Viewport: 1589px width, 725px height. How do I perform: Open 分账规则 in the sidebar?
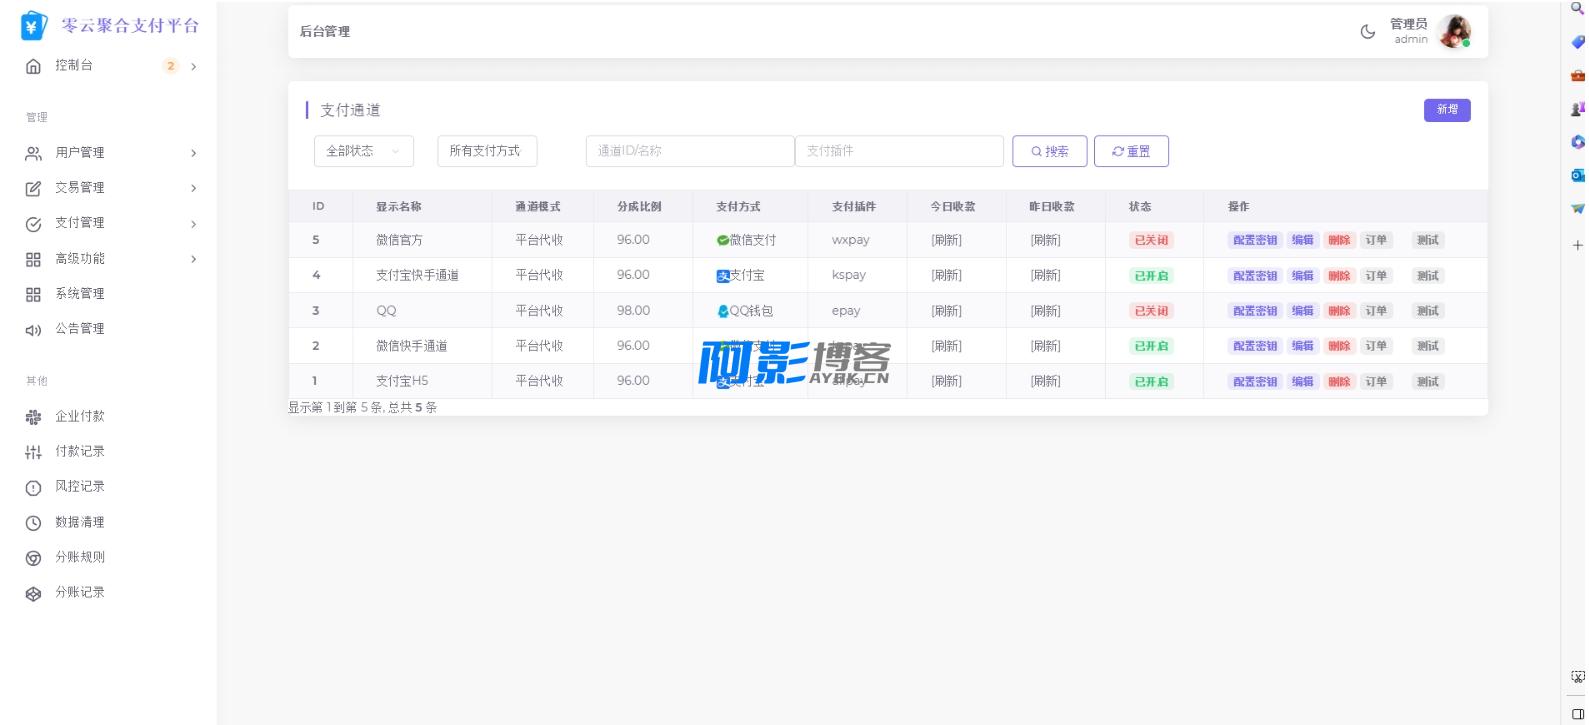point(79,557)
